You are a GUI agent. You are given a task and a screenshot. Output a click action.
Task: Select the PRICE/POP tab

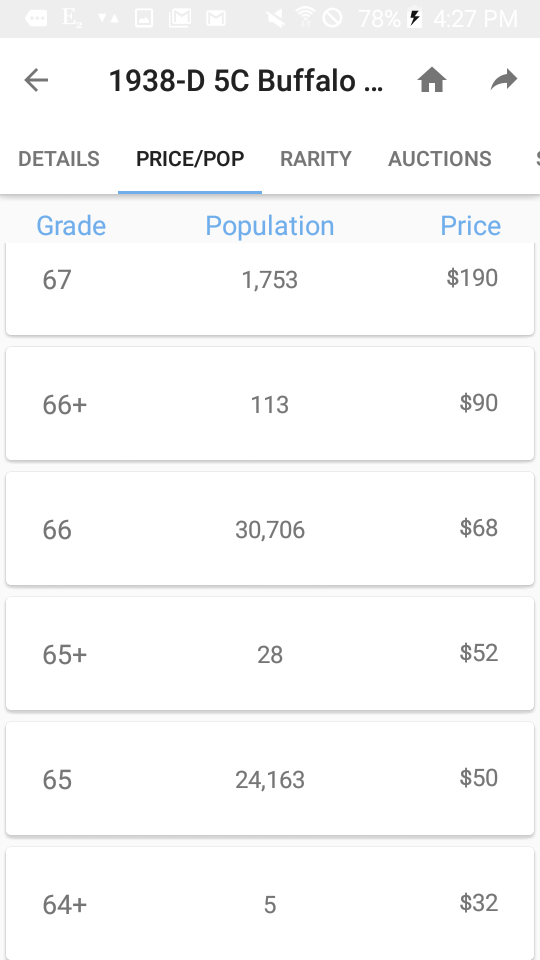coord(190,159)
